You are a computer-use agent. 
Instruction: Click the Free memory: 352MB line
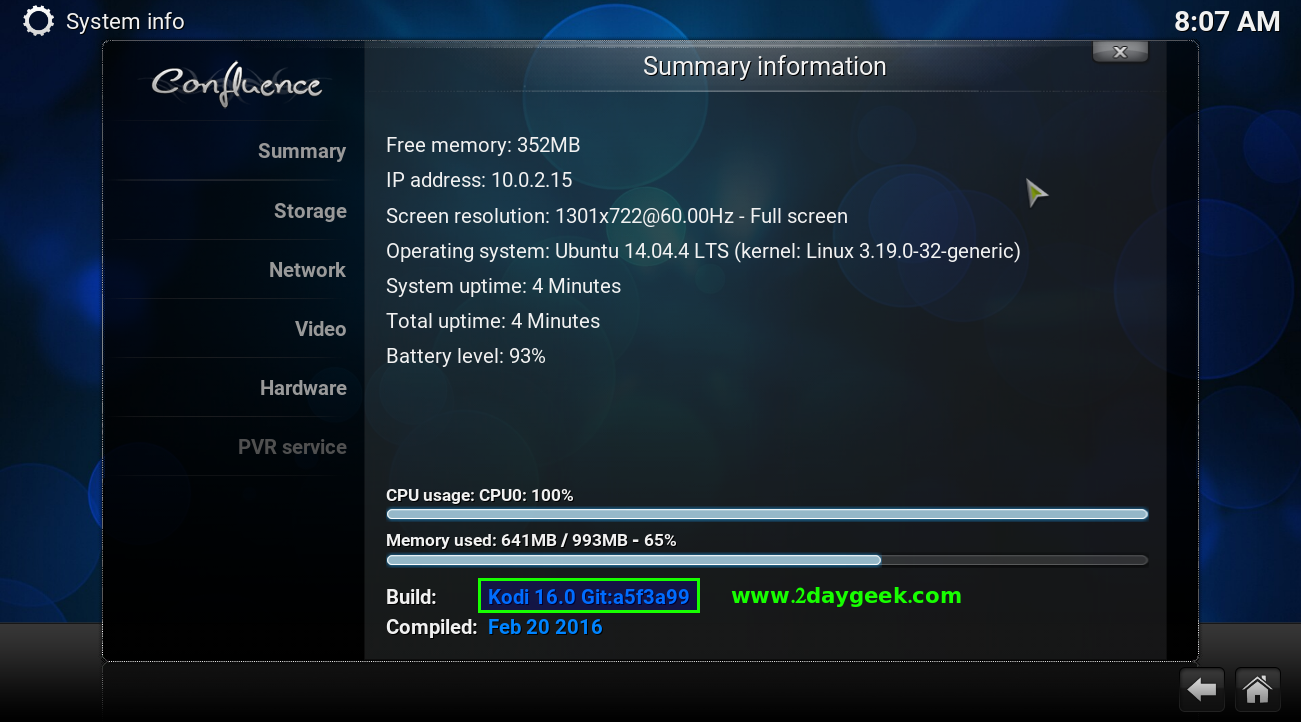[483, 145]
